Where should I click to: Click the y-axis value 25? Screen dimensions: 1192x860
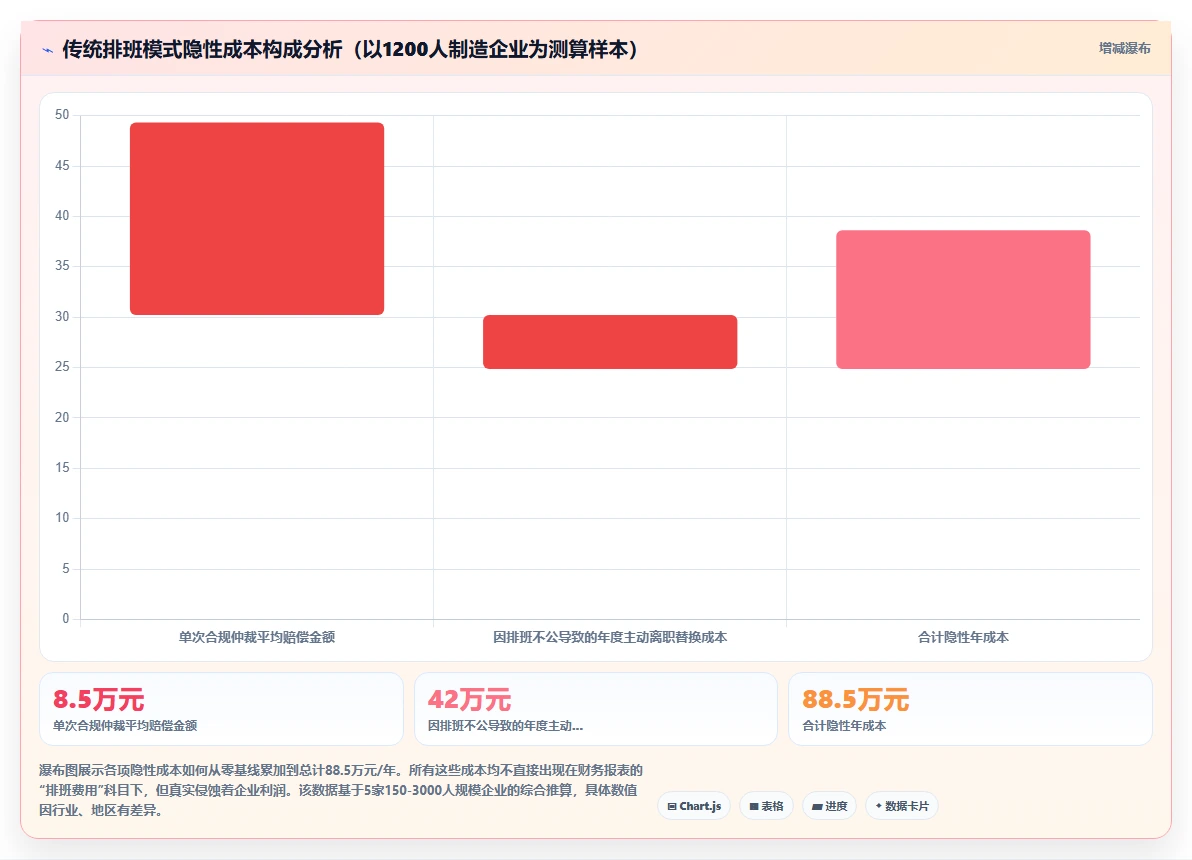pos(62,367)
